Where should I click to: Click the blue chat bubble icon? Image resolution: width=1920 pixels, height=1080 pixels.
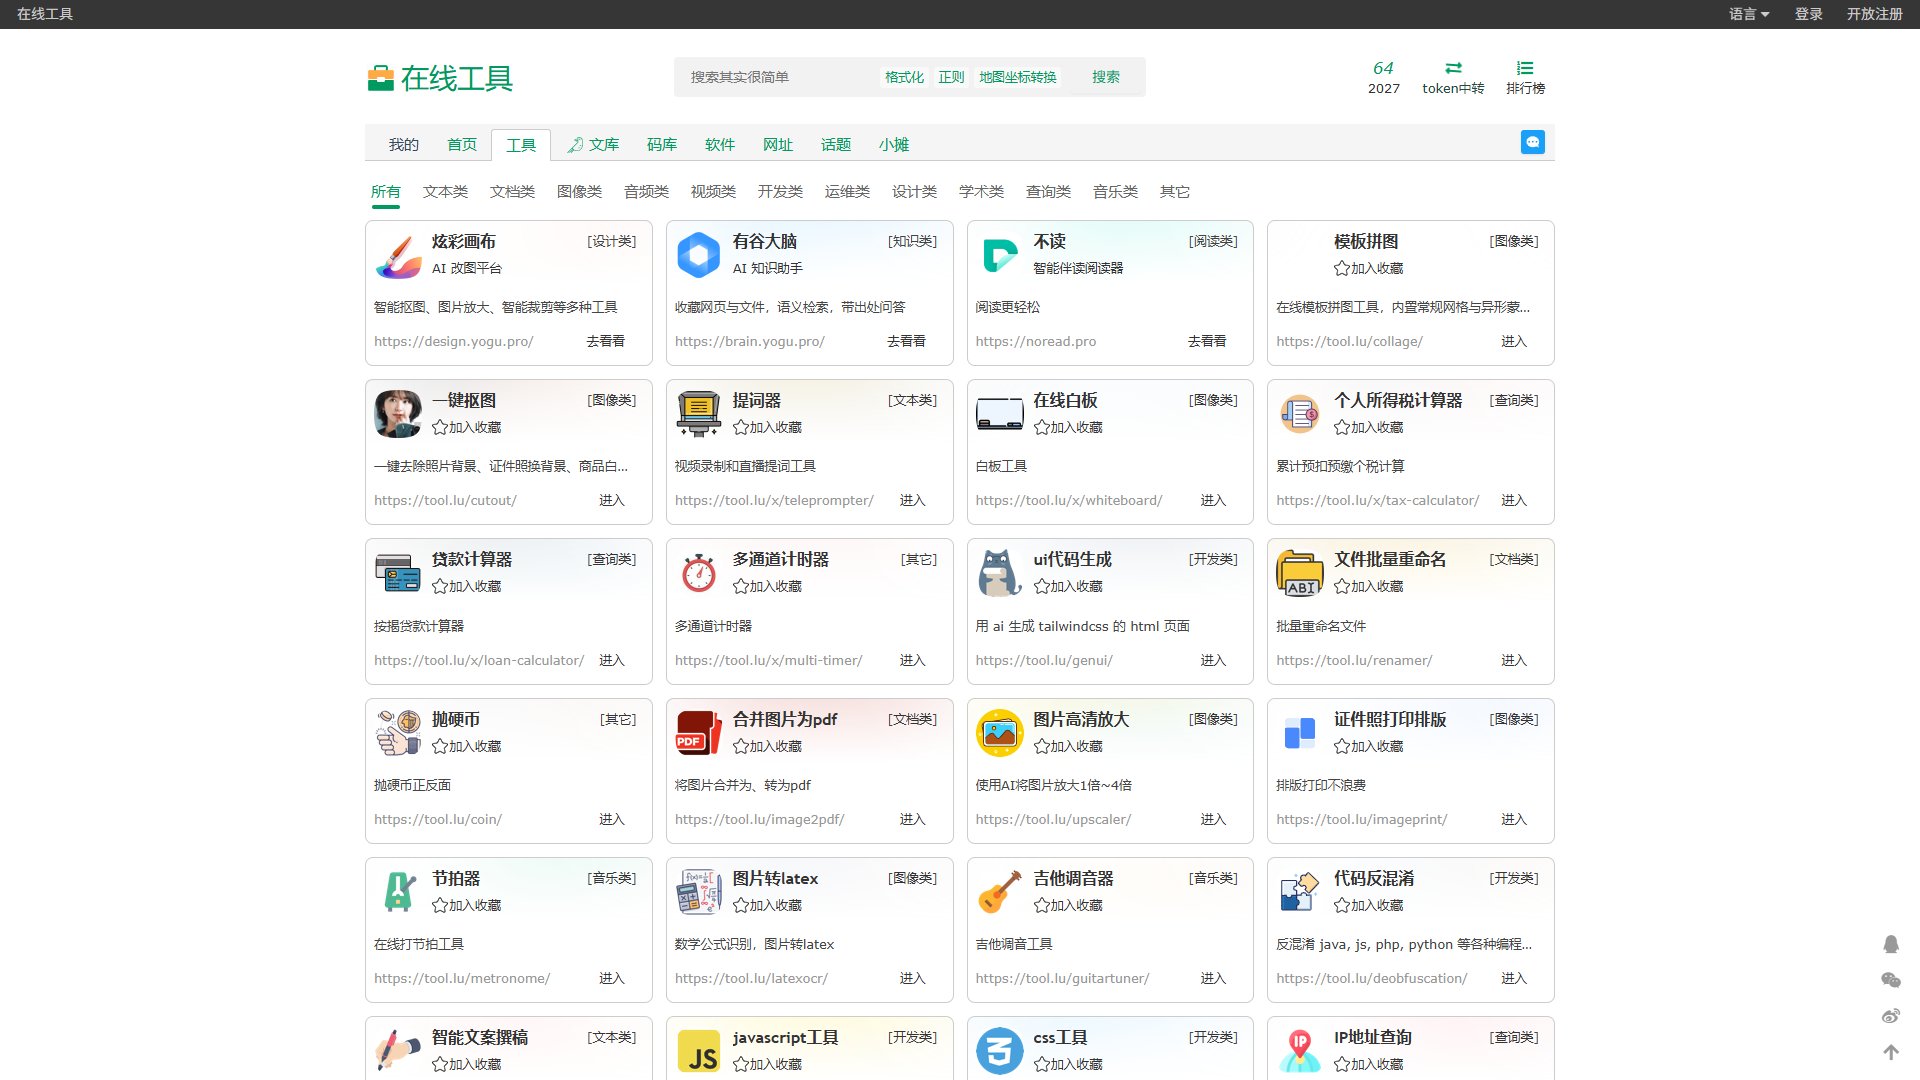[1532, 142]
